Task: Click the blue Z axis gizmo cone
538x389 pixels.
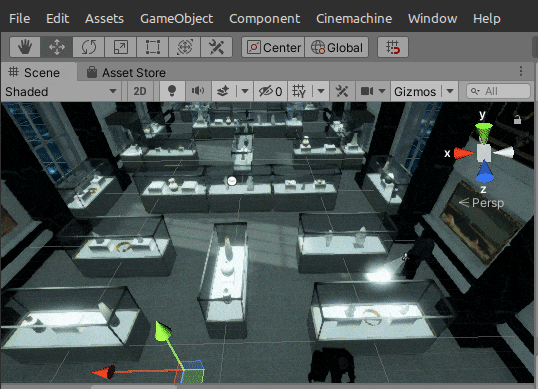Action: coord(484,172)
